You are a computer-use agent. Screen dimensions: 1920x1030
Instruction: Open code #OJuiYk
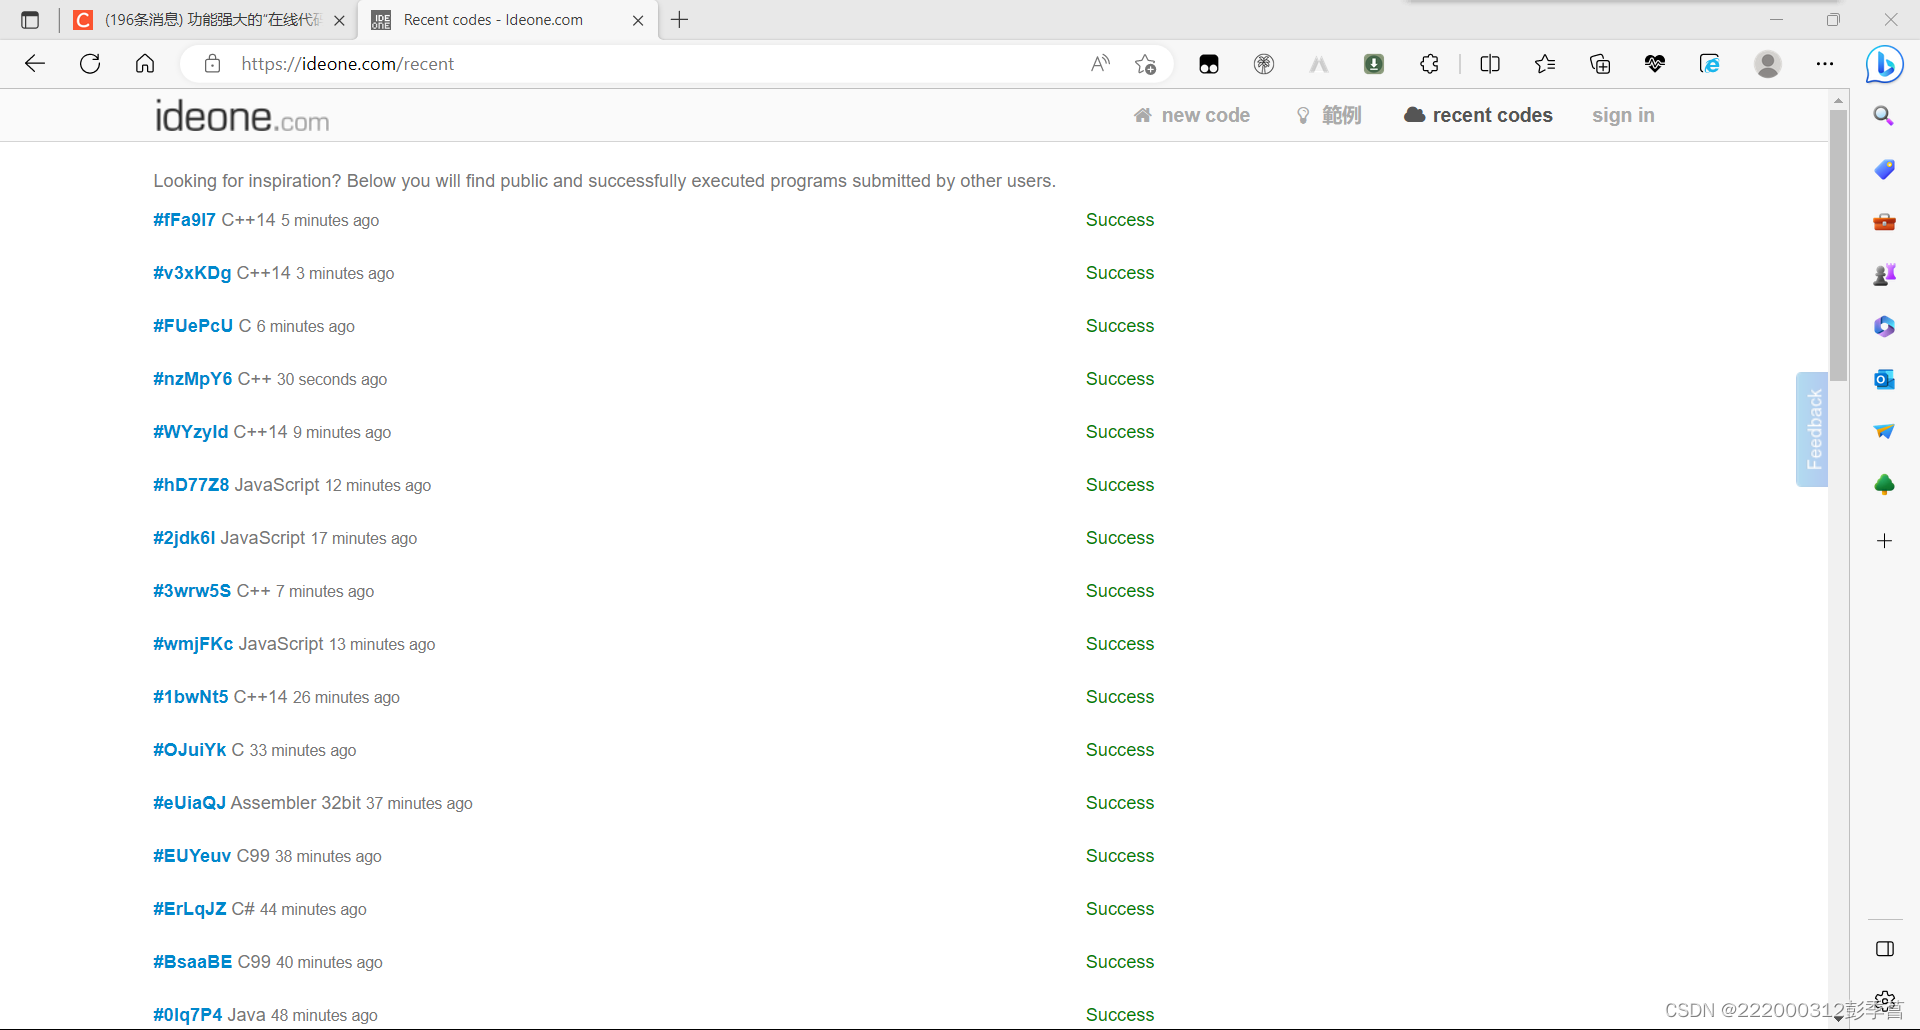189,750
